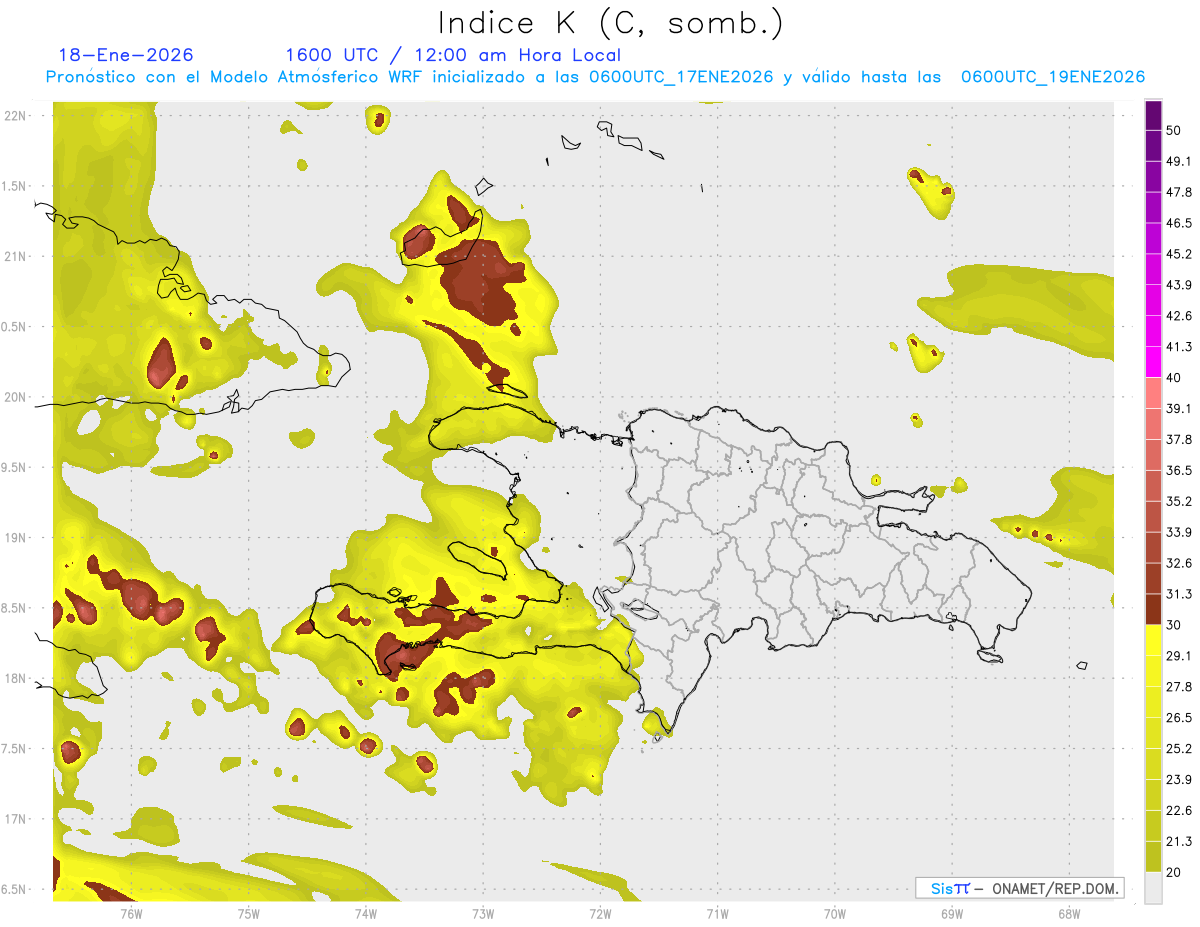
Task: Click the salmon colorbar swatch between 39.1 and 40
Action: [x=1153, y=393]
